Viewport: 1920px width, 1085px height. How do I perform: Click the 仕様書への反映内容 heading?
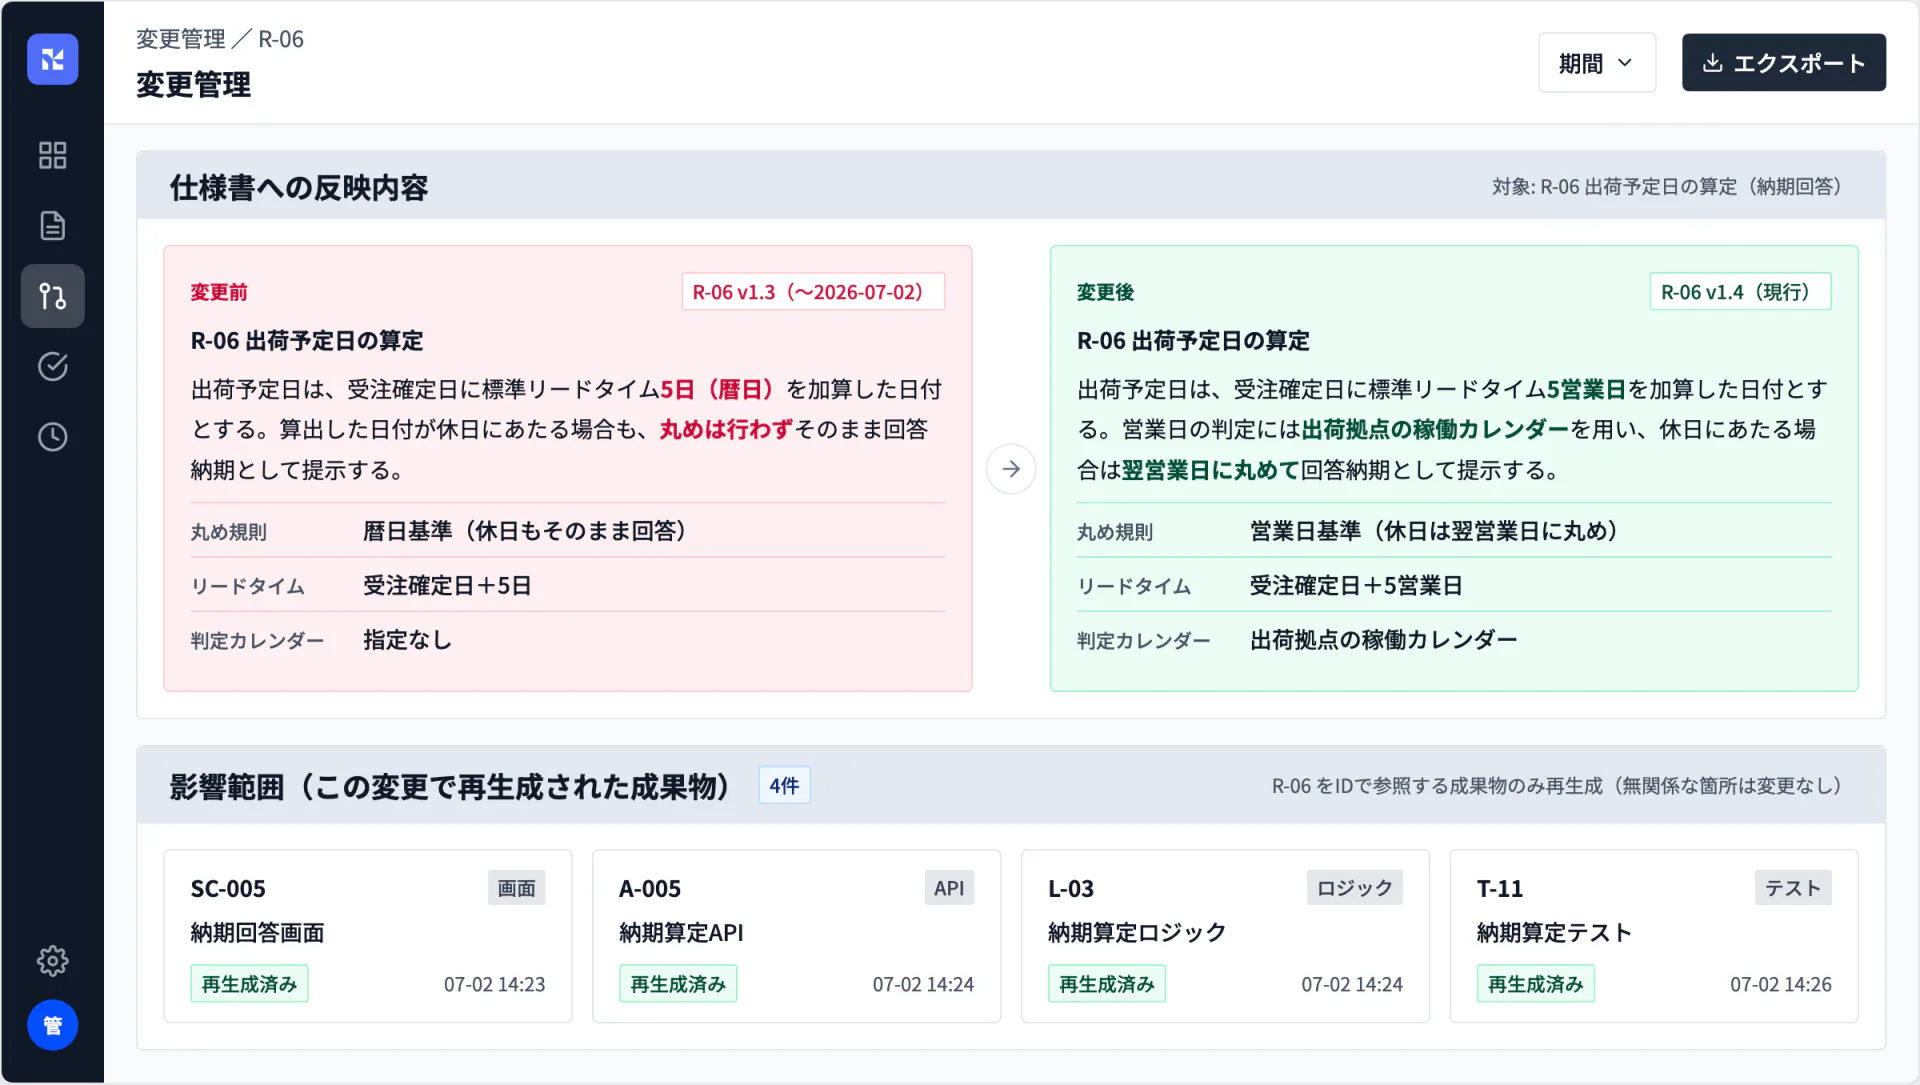(x=299, y=188)
